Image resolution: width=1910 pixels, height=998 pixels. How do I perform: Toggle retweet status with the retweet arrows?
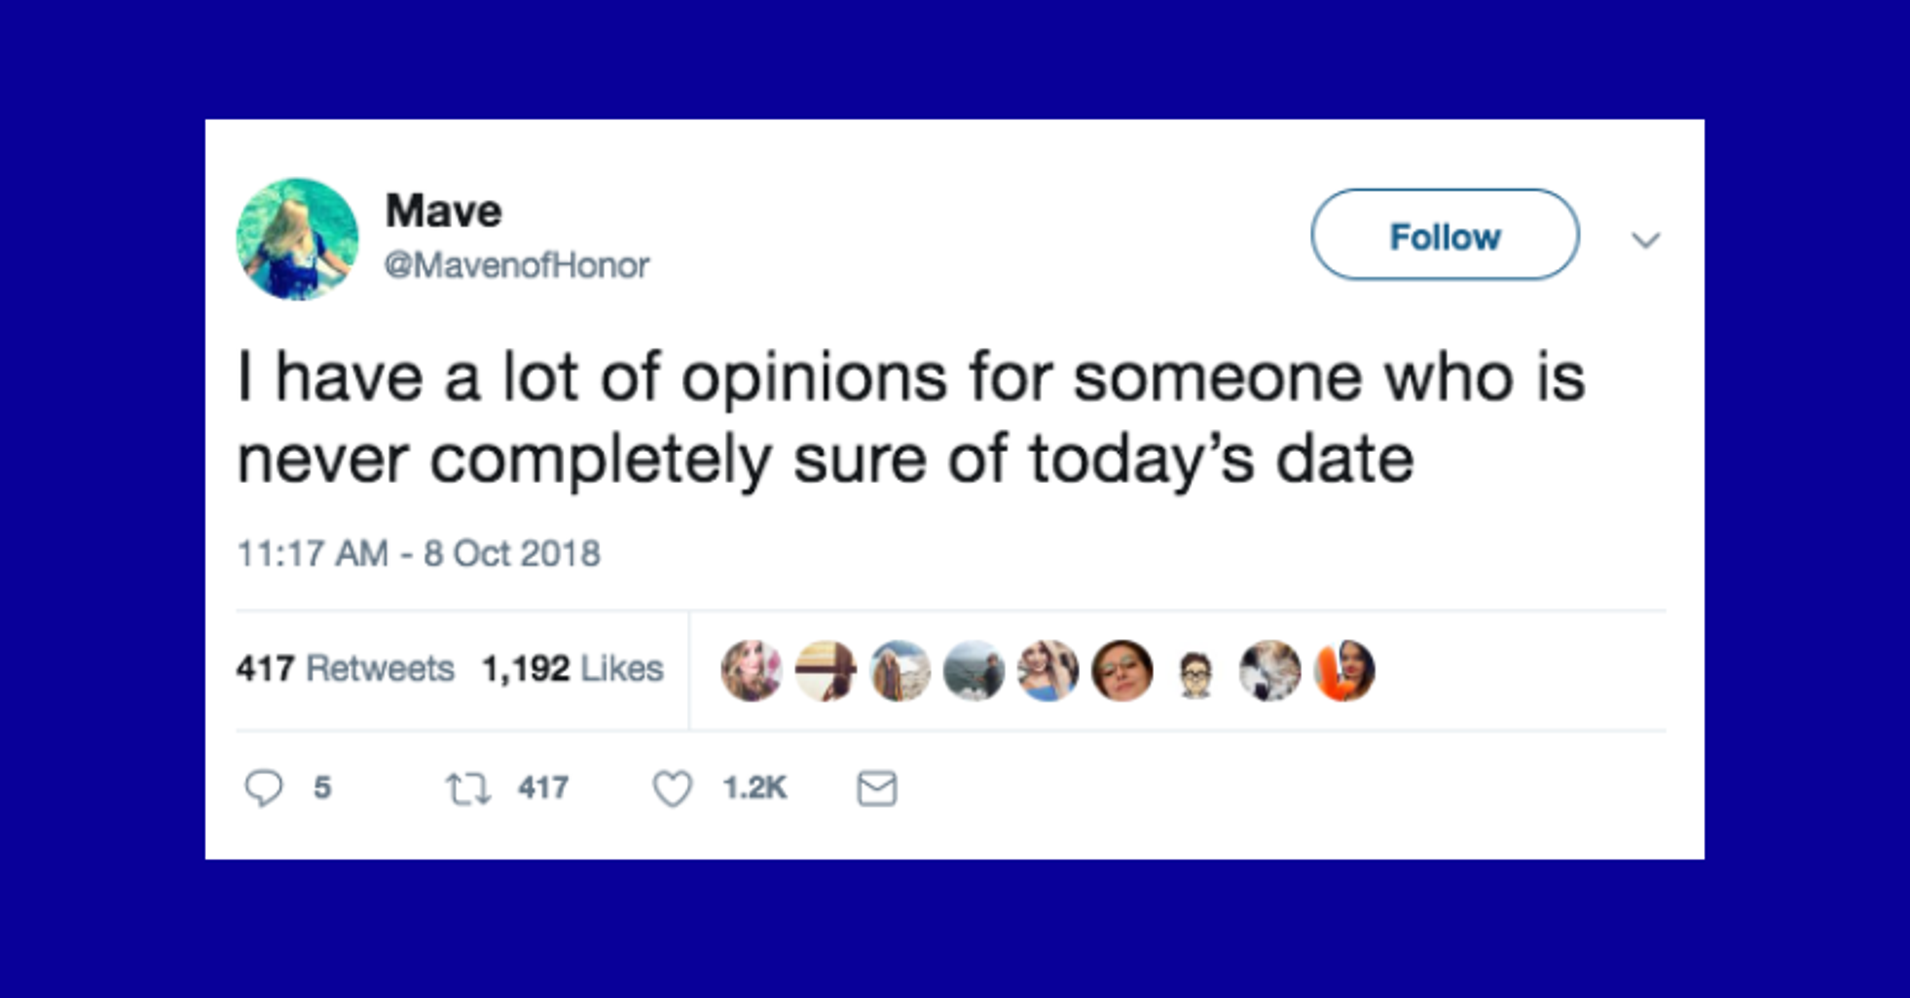click(x=469, y=789)
